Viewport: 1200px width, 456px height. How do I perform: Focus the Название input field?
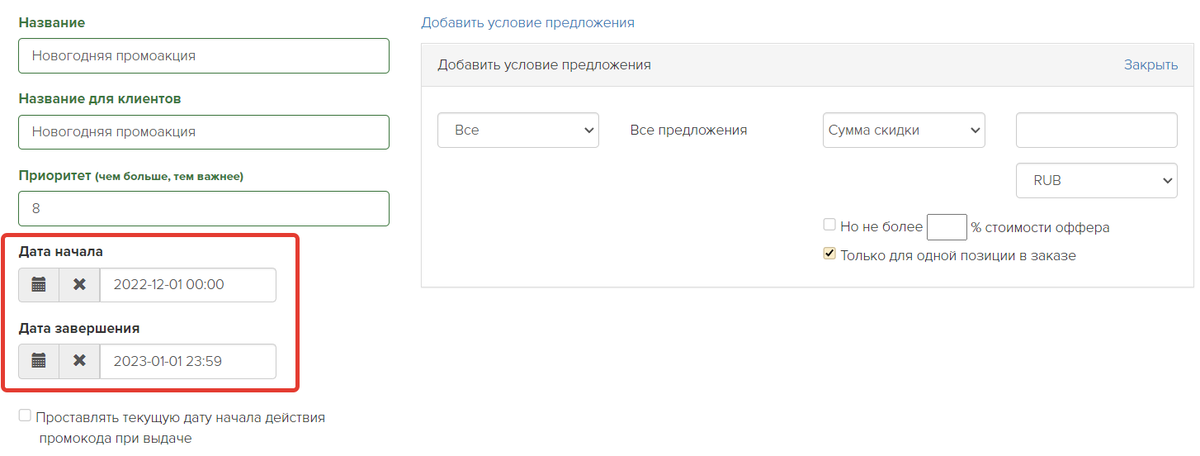(204, 56)
